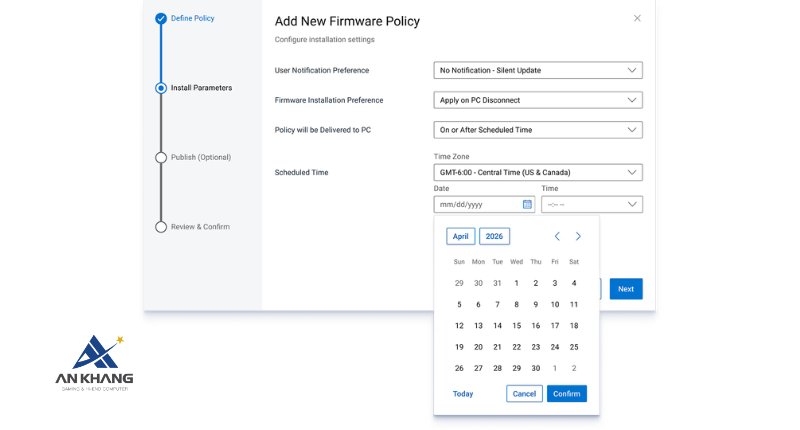The image size is (800, 430).
Task: Select April 12 in the calendar
Action: (x=459, y=325)
